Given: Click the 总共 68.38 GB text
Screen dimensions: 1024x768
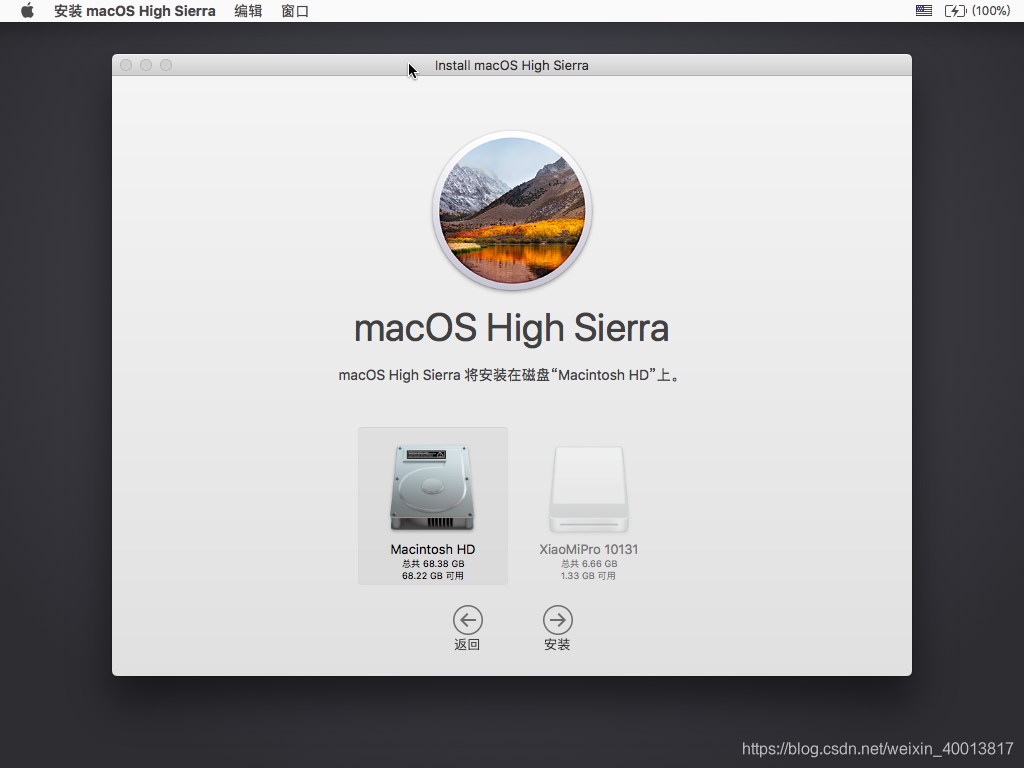Looking at the screenshot, I should [x=433, y=564].
